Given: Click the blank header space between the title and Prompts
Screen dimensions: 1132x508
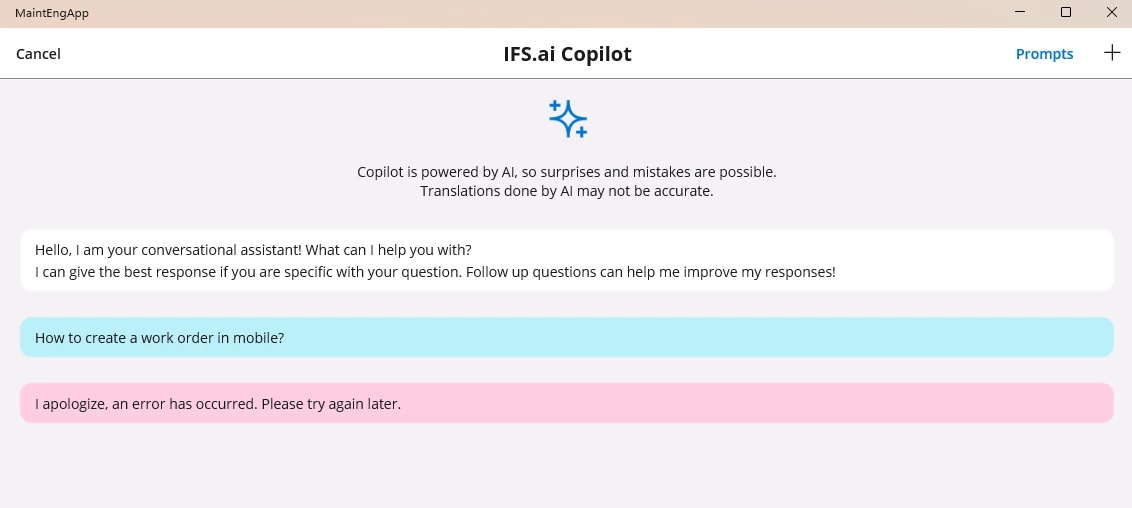Looking at the screenshot, I should click(820, 54).
